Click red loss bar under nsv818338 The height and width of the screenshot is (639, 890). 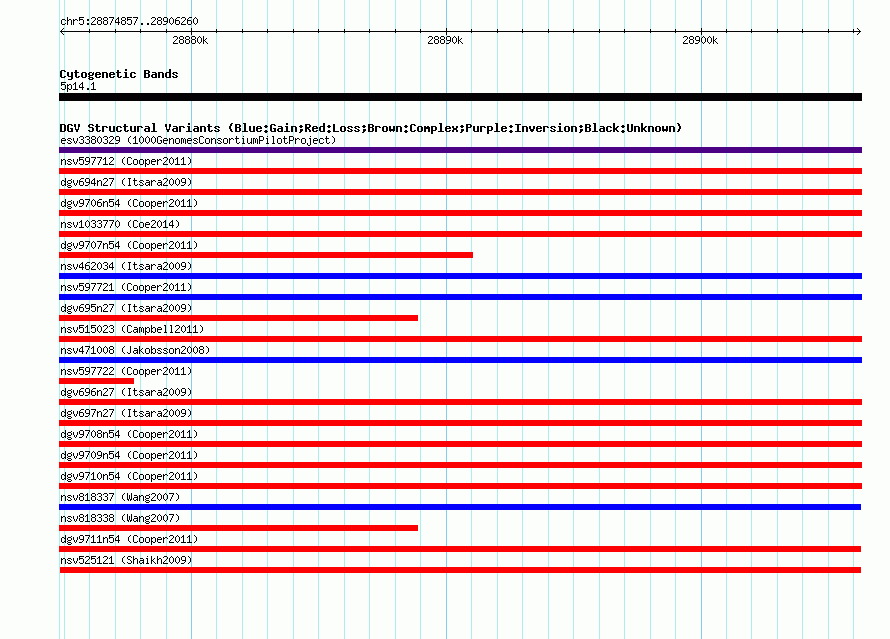(x=238, y=528)
